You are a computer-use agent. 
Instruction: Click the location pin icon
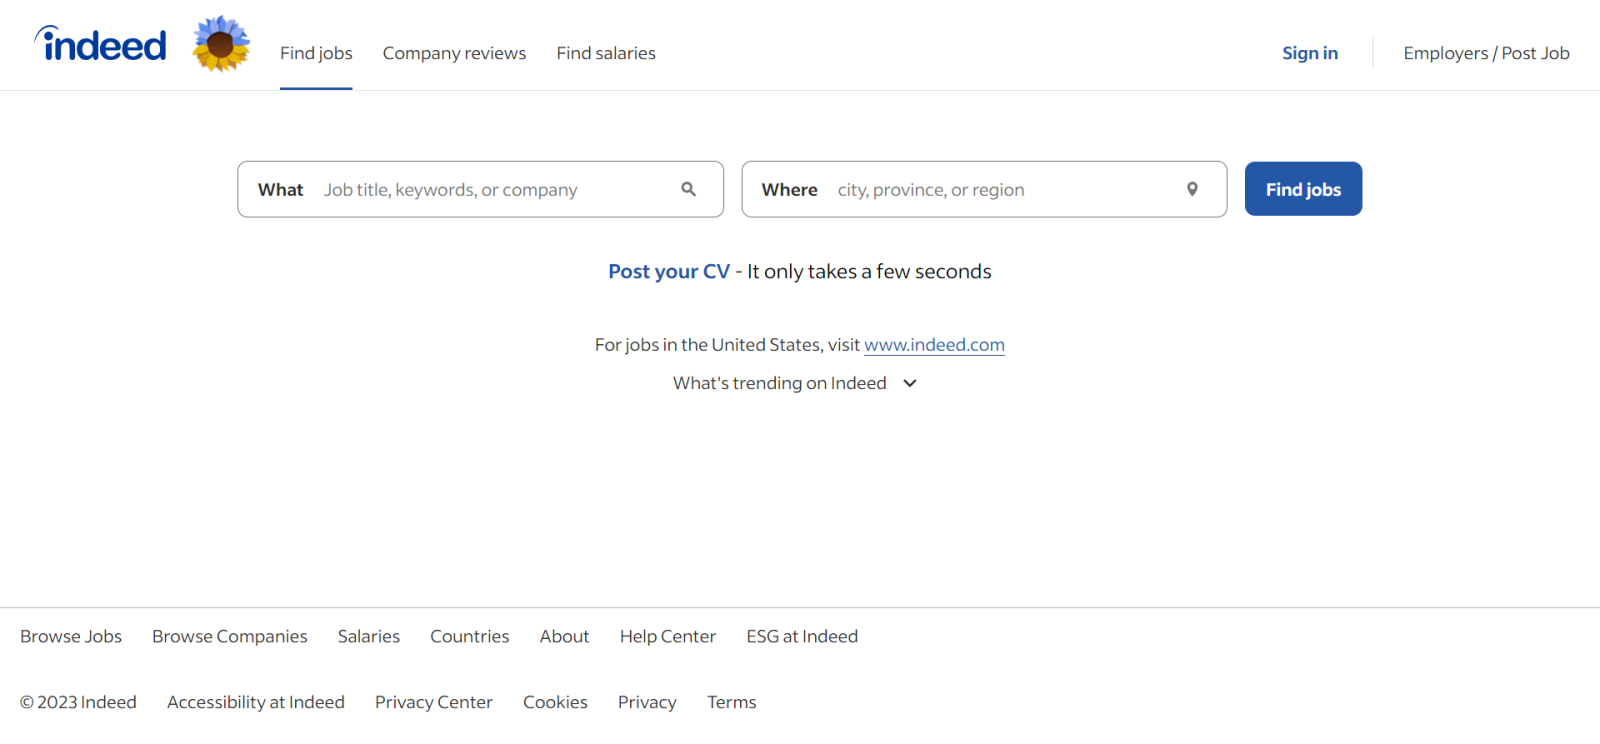(x=1192, y=189)
